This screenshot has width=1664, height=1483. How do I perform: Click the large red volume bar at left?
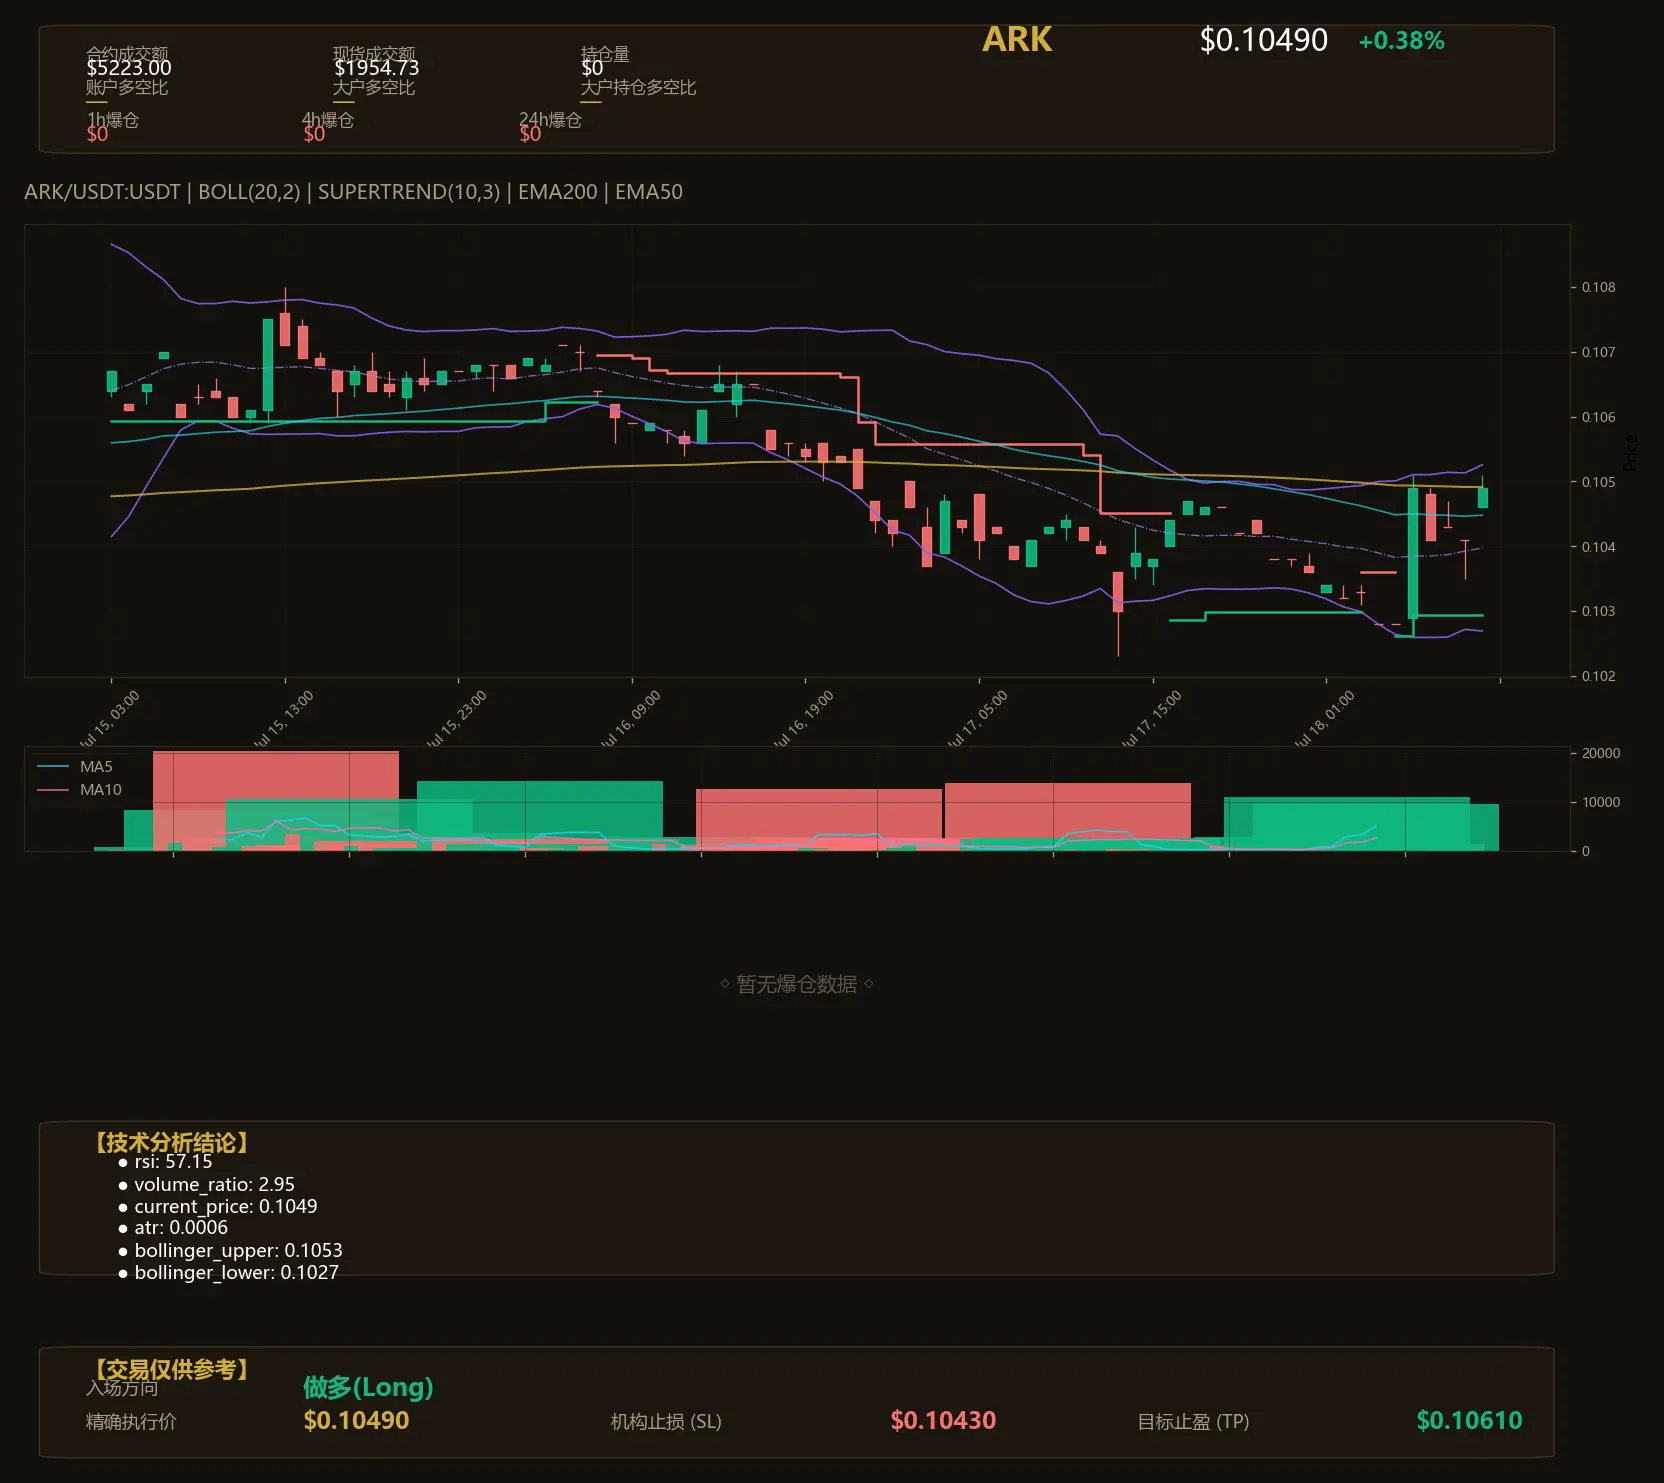[275, 800]
